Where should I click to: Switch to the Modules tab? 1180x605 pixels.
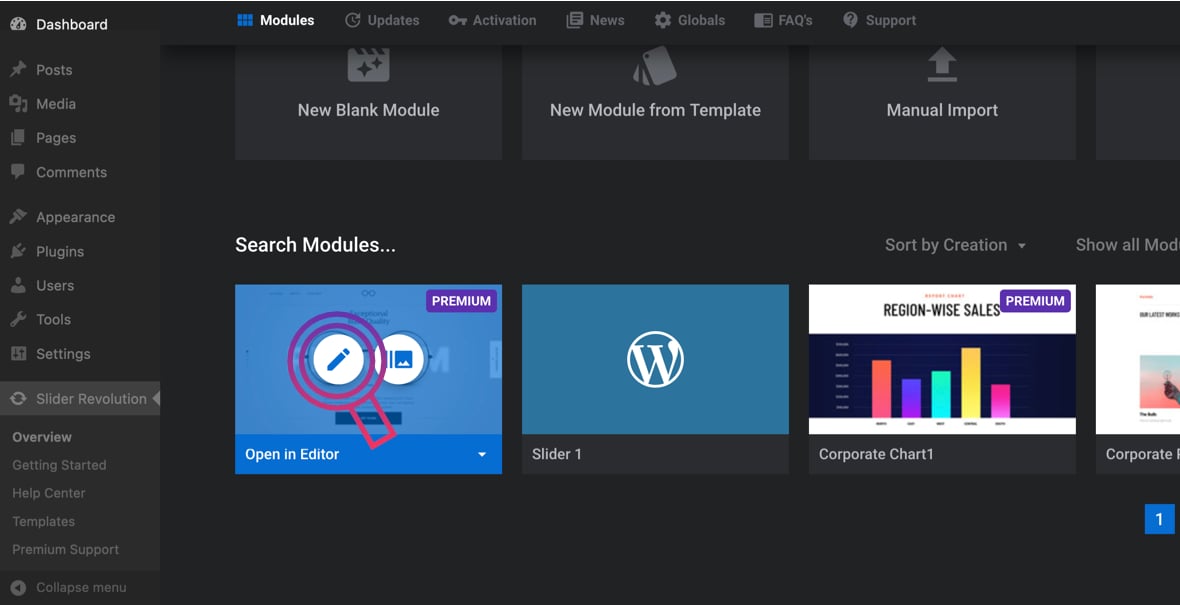[x=276, y=20]
